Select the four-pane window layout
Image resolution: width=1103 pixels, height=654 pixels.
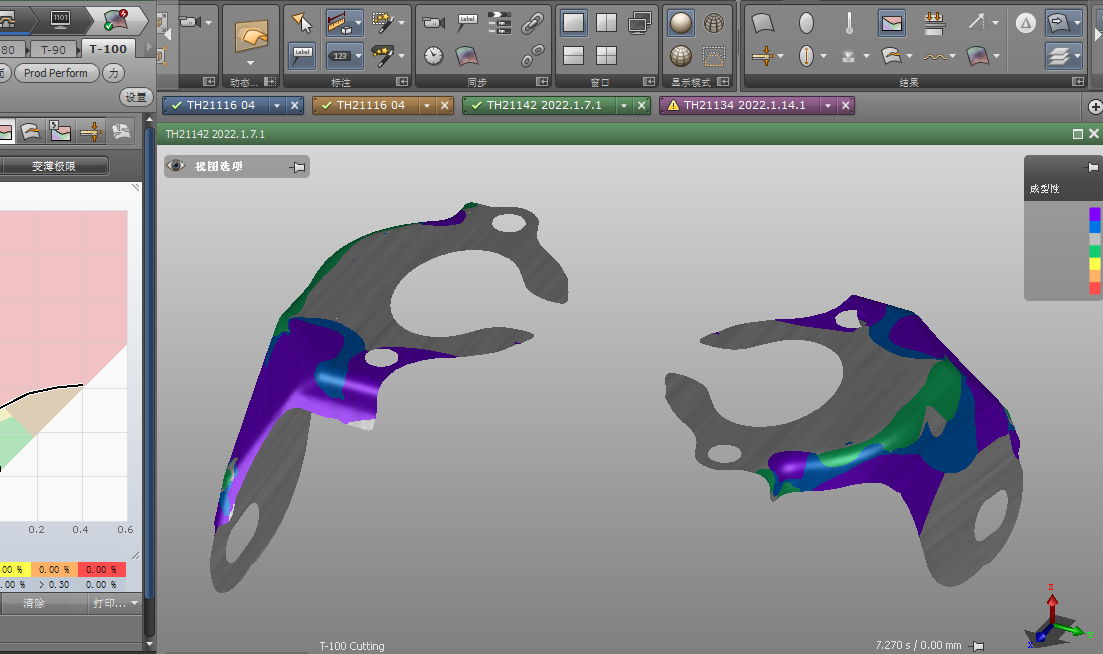606,56
